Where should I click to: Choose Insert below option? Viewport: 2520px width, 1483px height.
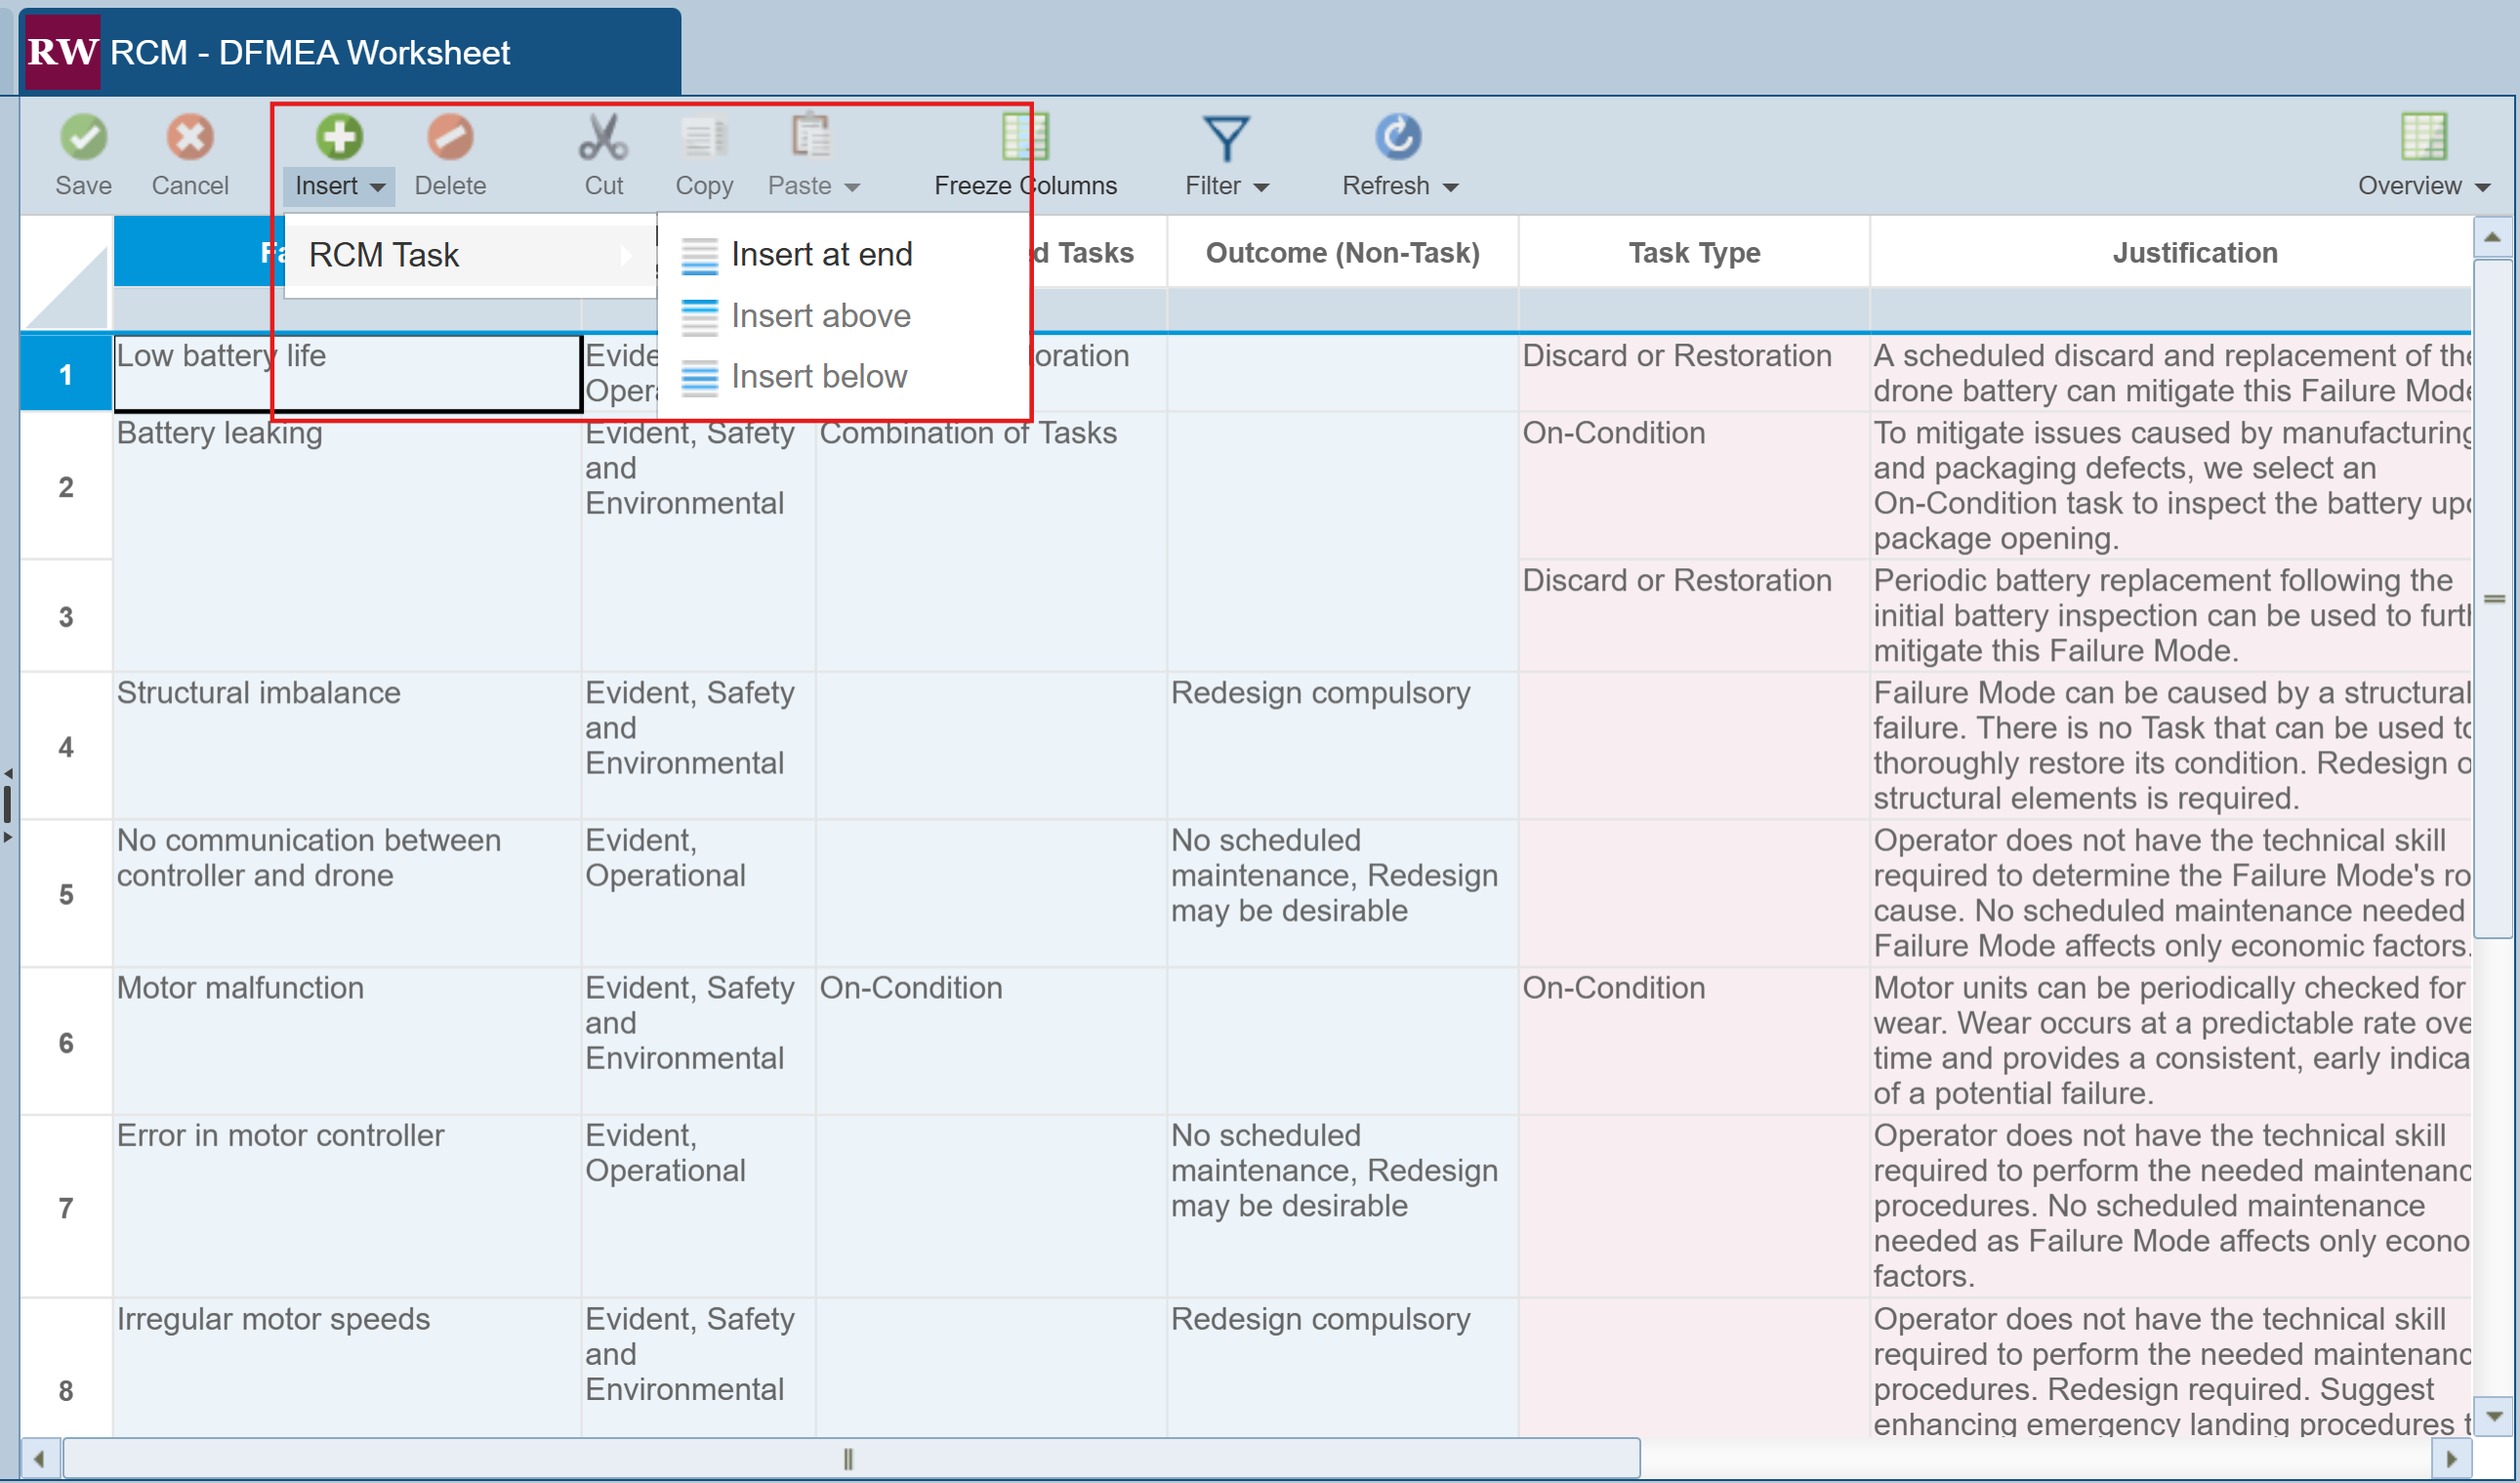point(819,376)
